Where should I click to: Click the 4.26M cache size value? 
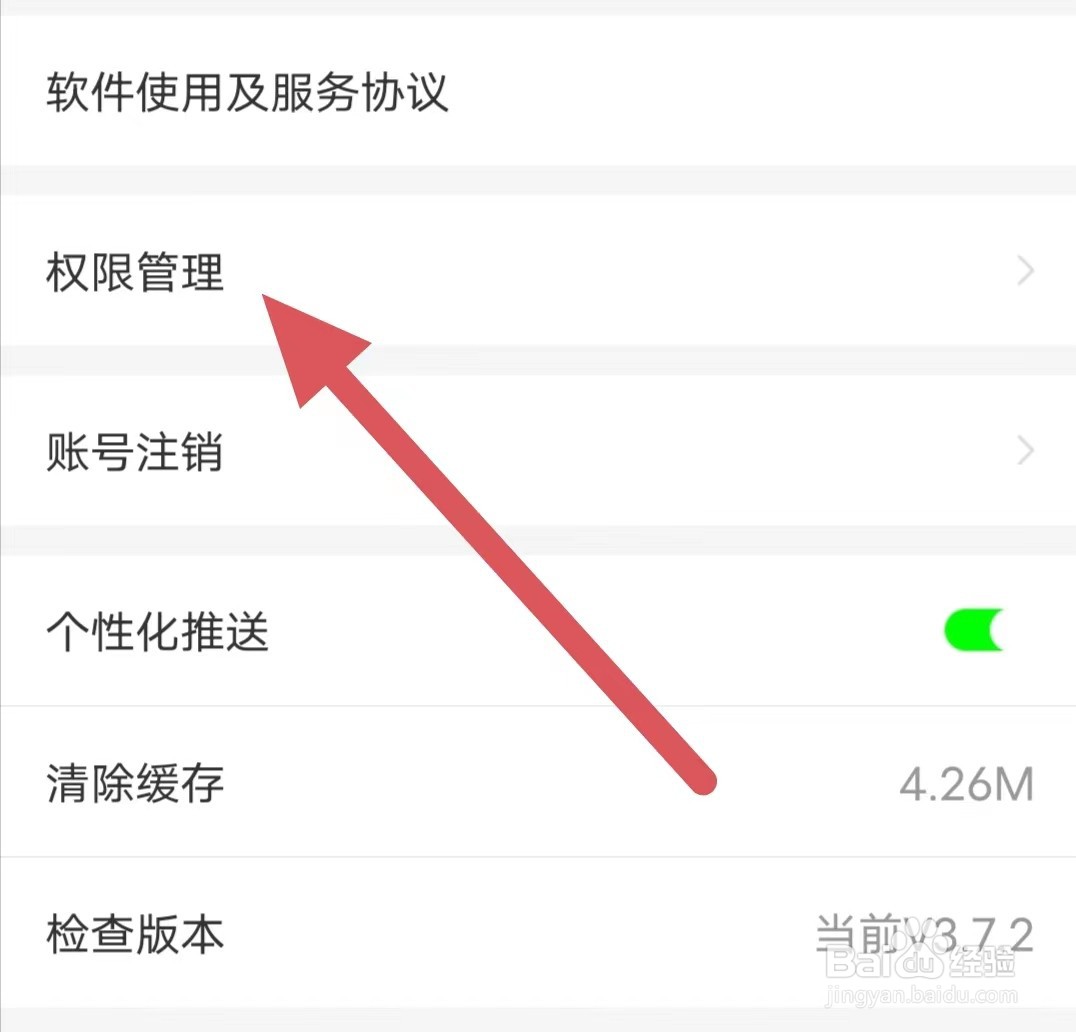point(966,784)
